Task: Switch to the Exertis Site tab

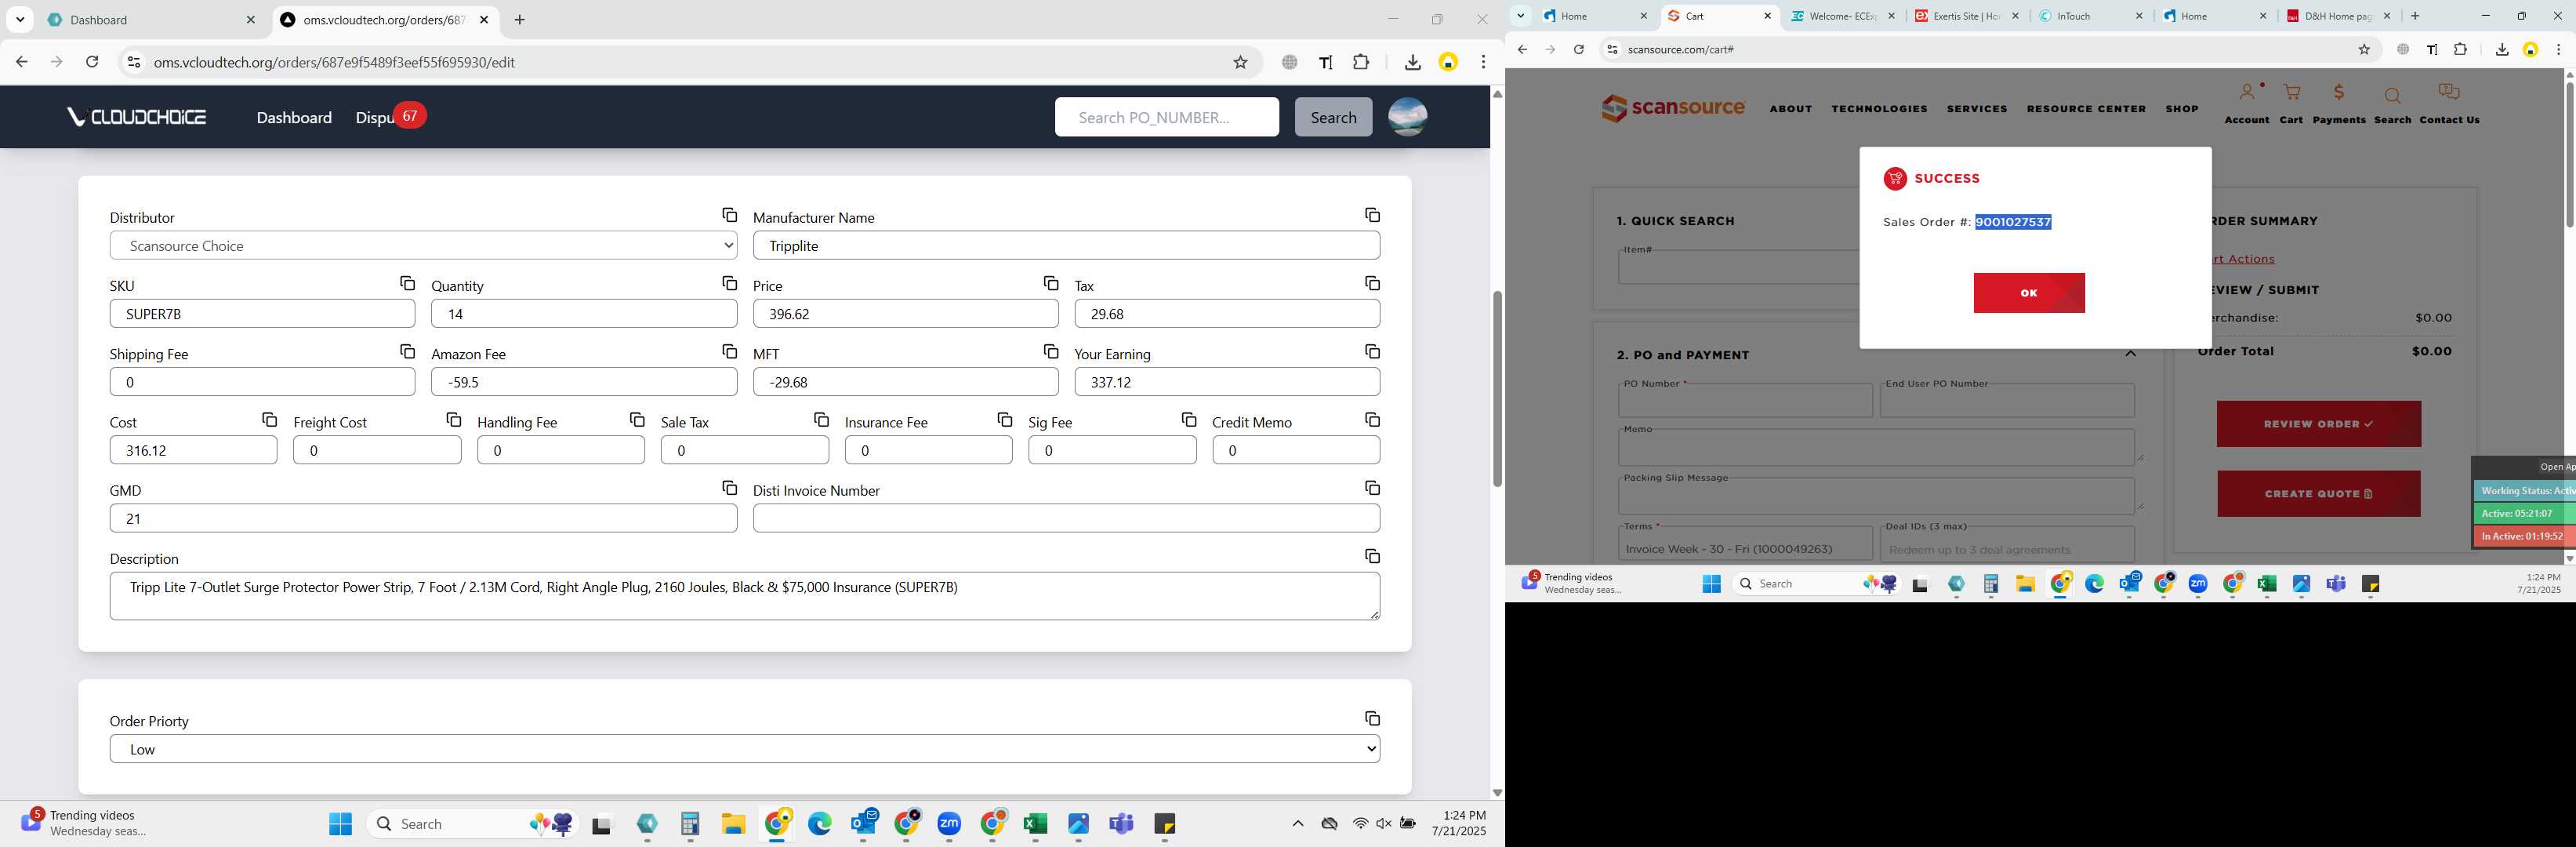Action: (x=1967, y=16)
